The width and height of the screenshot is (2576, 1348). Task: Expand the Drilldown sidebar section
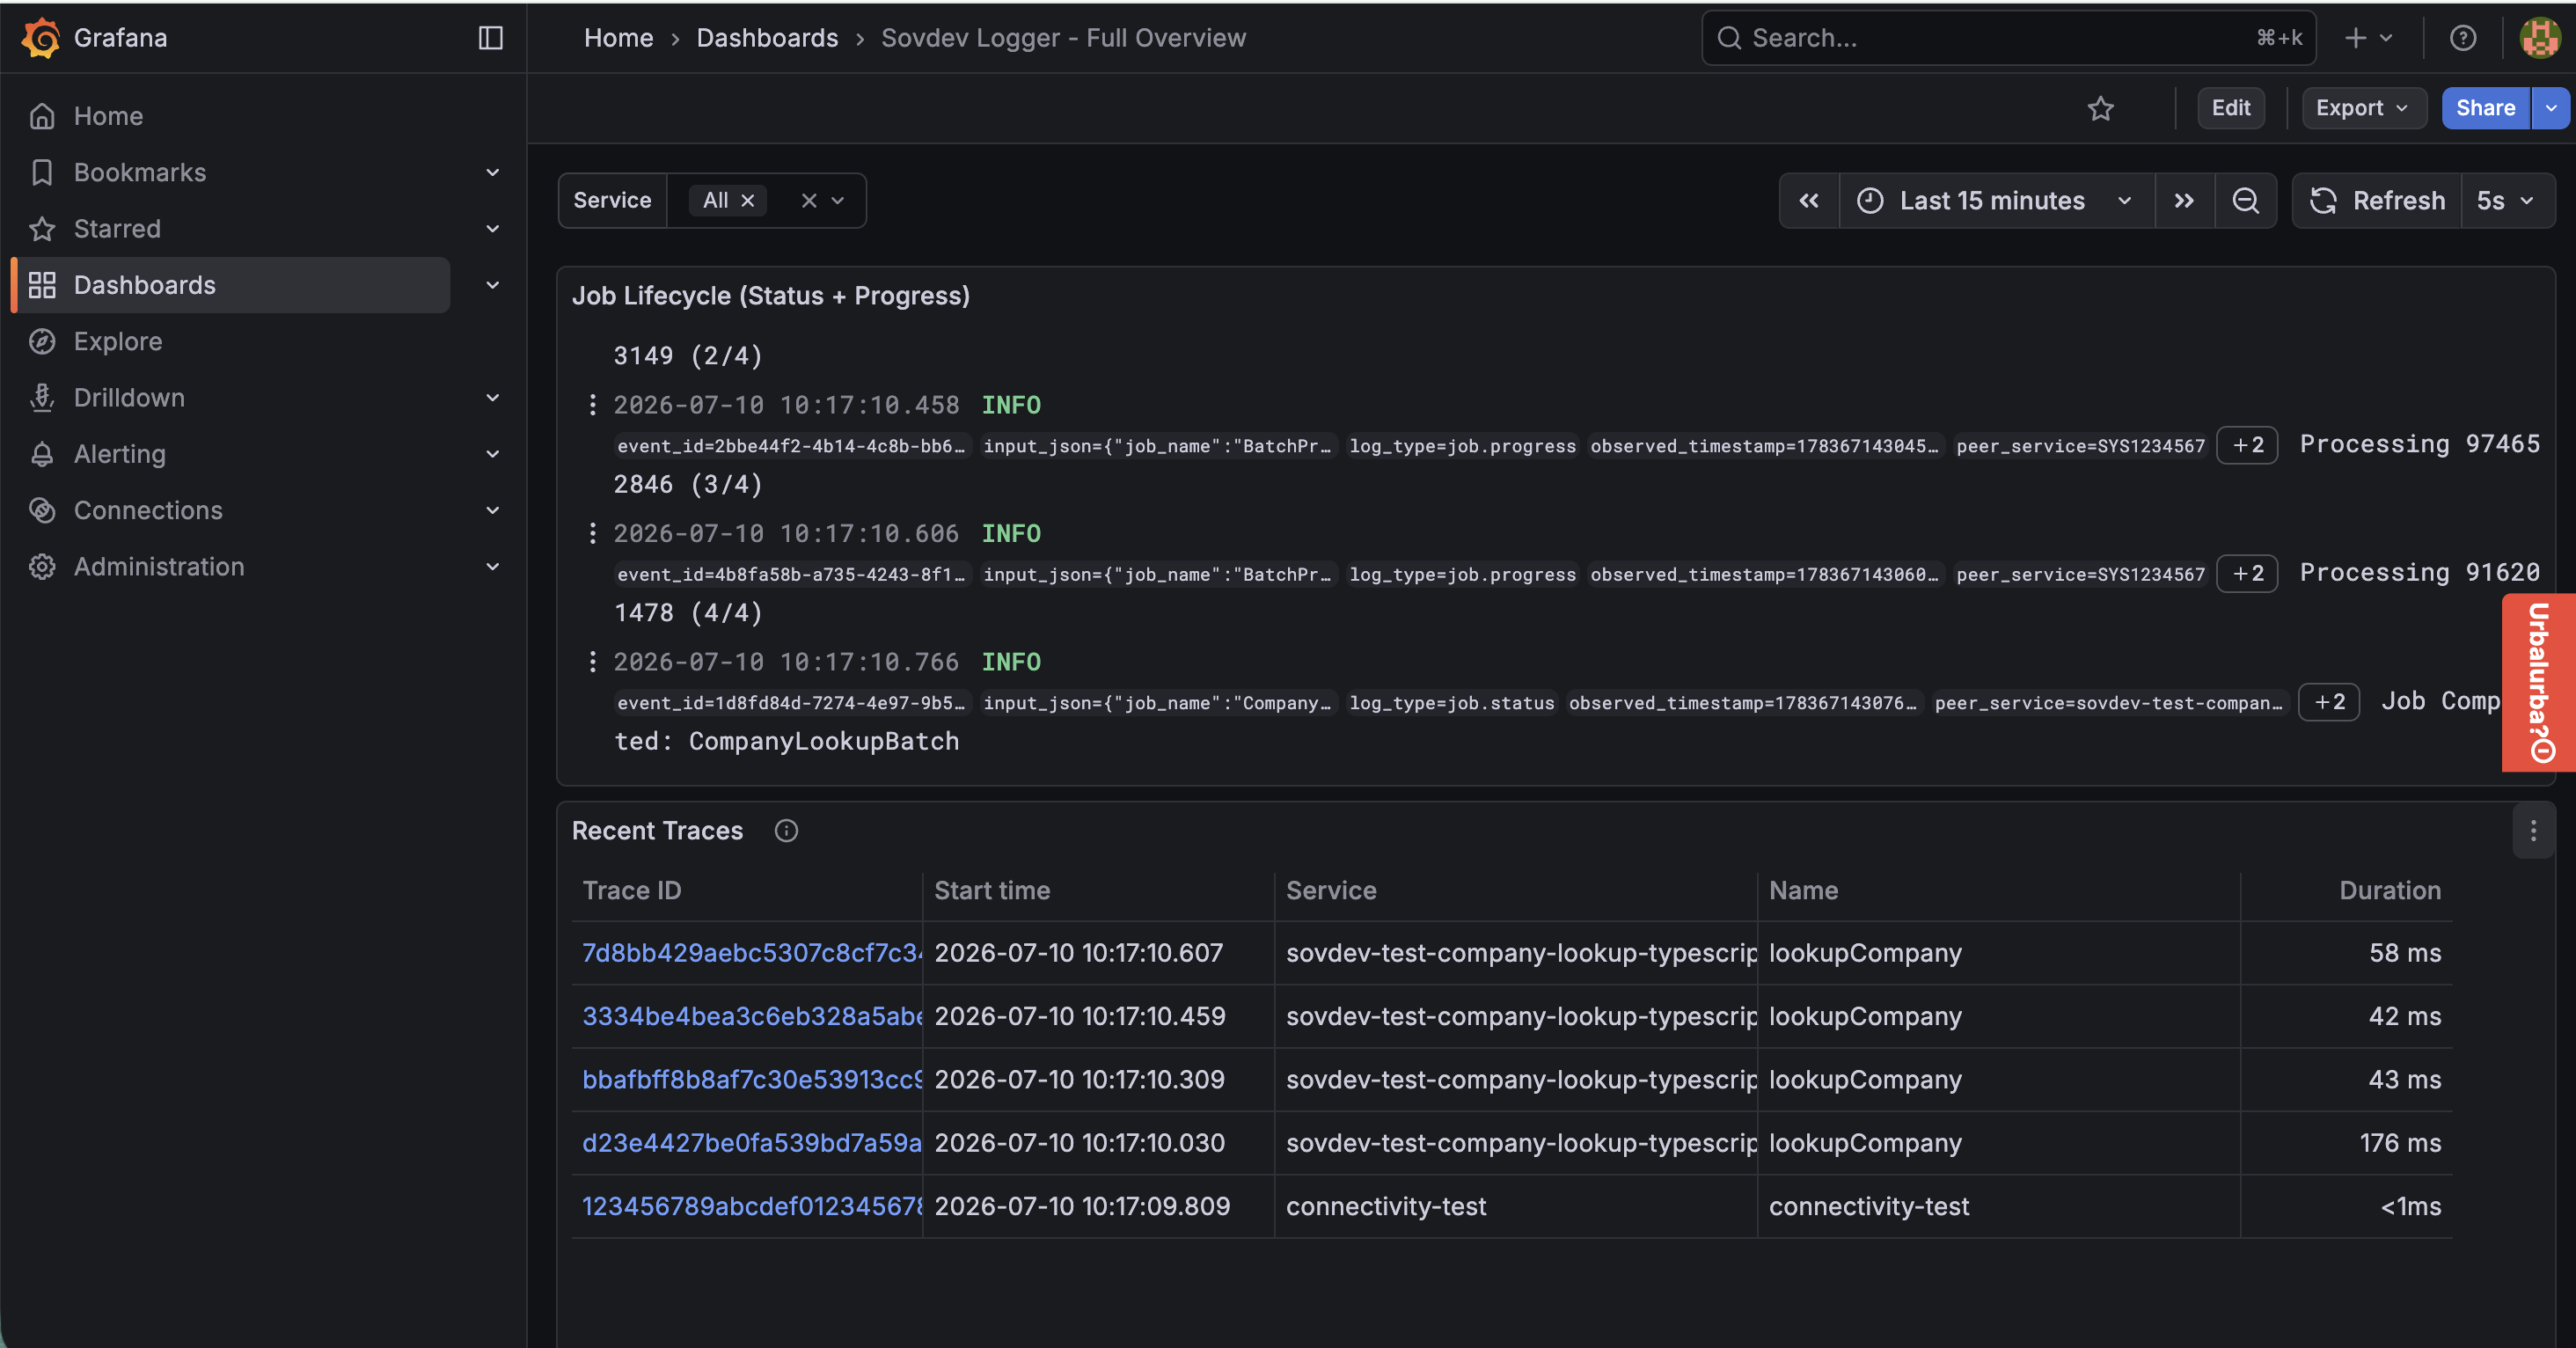[492, 398]
